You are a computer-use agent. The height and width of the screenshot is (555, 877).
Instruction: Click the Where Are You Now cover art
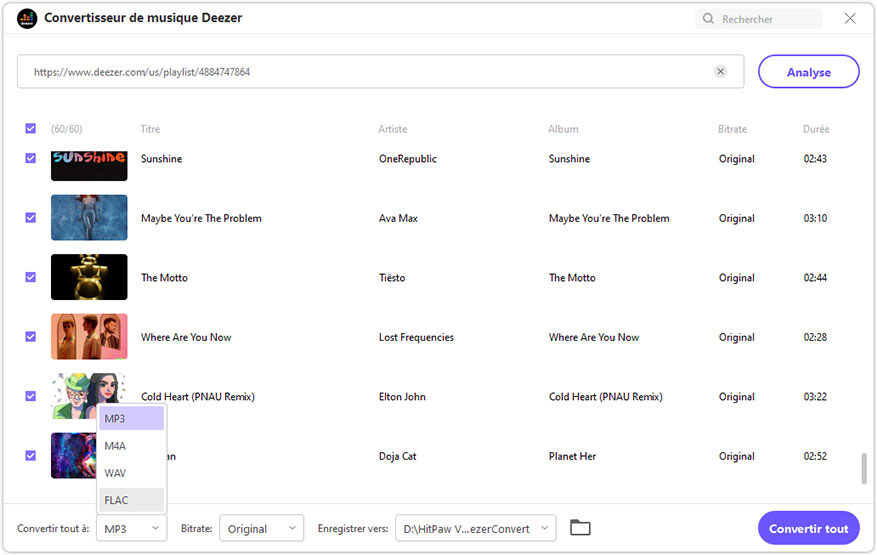[x=89, y=337]
